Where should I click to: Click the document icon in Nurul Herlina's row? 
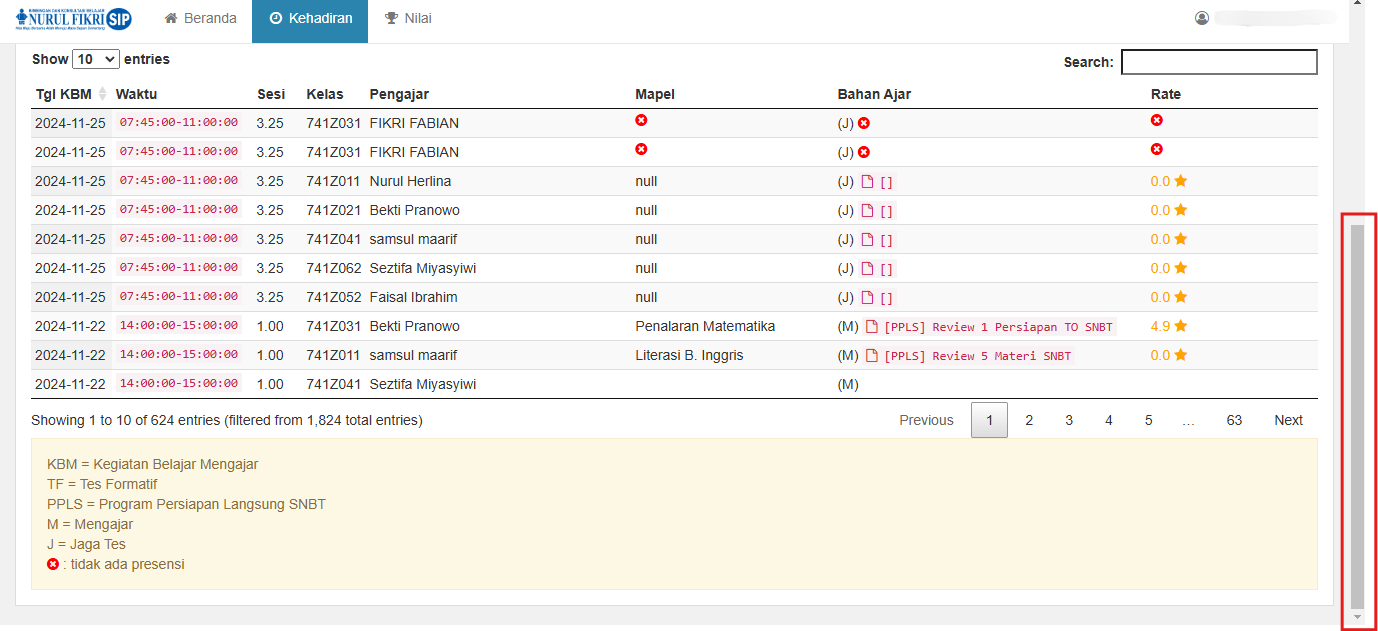868,182
